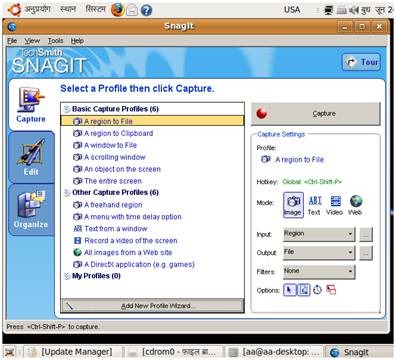Click the USA keyboard layout indicator
The width and height of the screenshot is (396, 360).
[x=292, y=10]
